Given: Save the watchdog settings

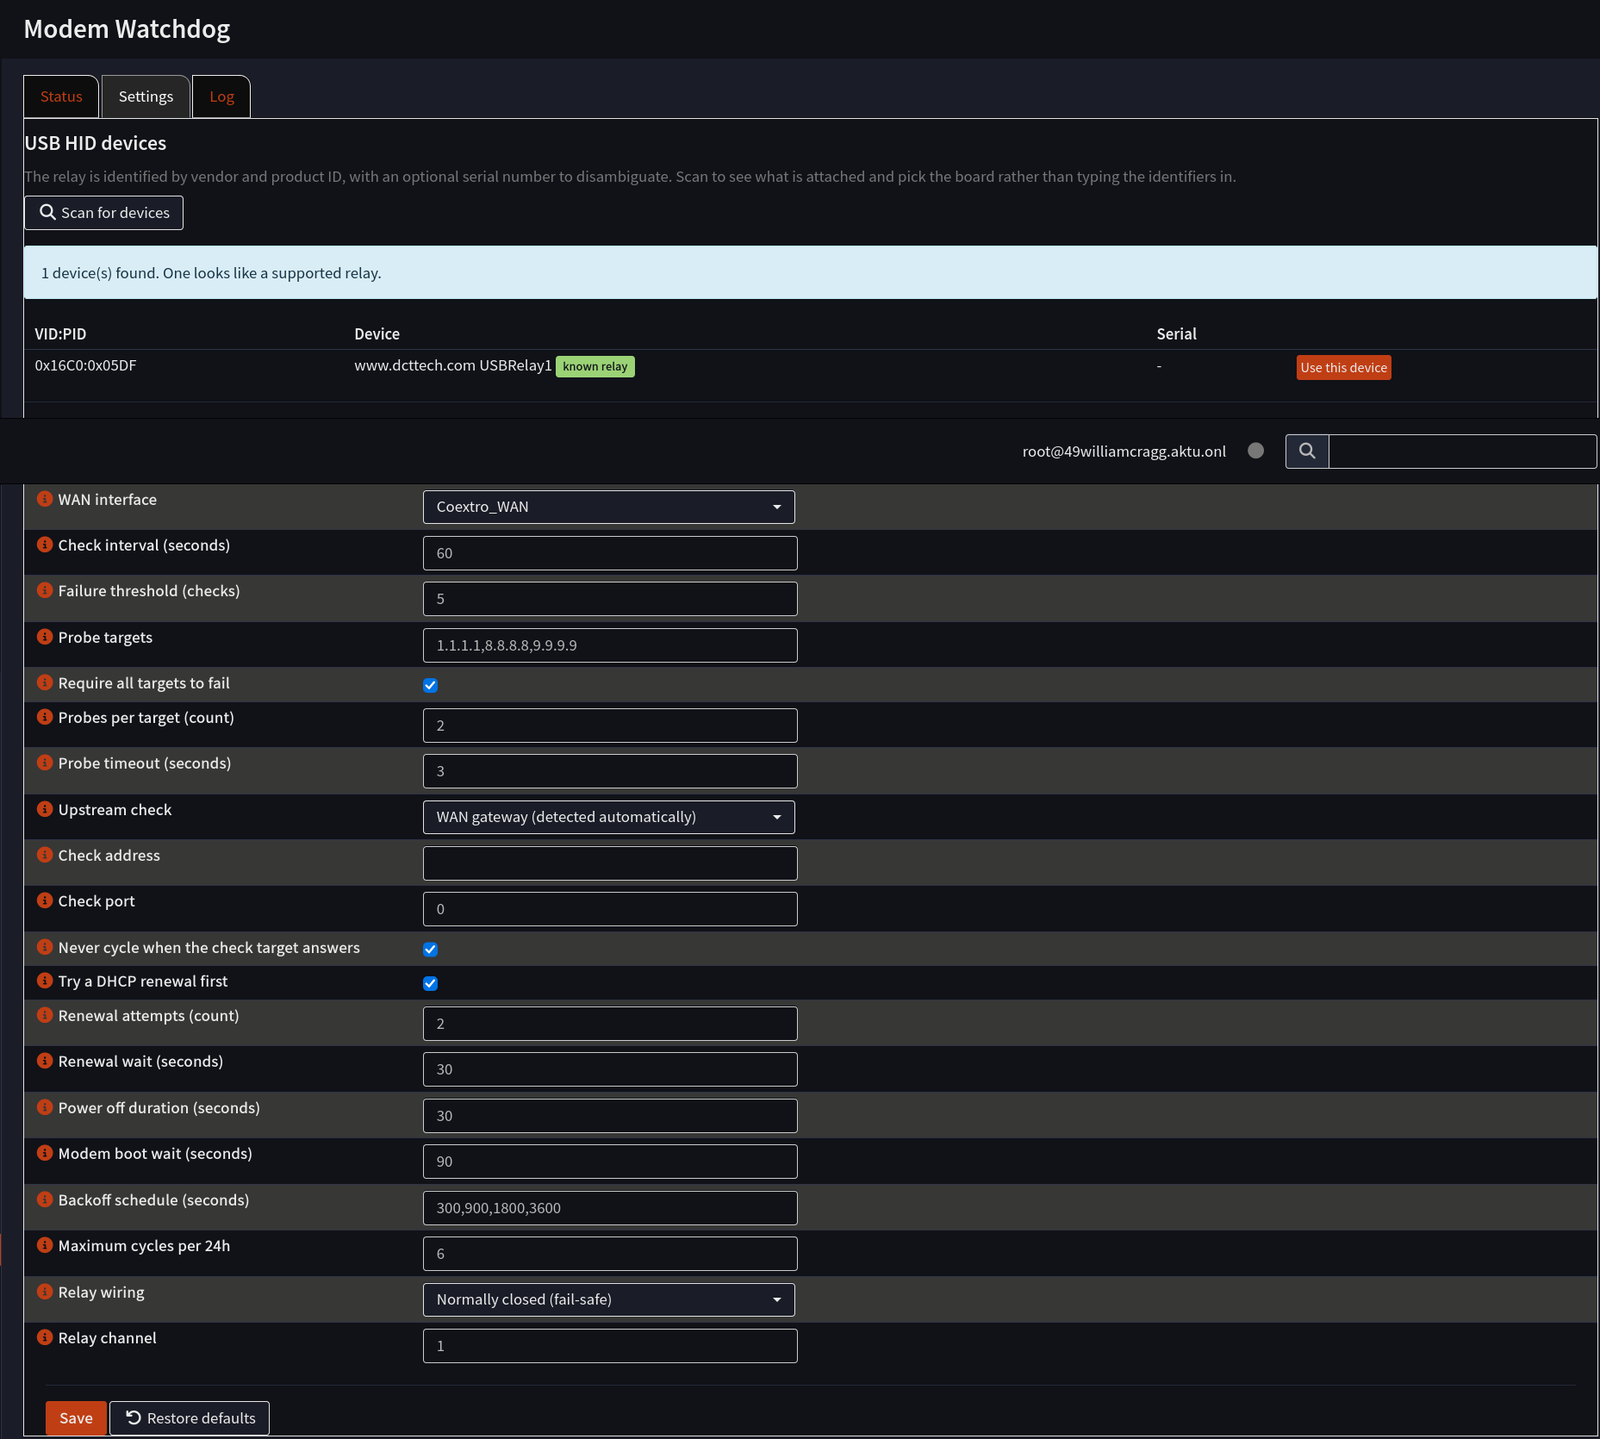Looking at the screenshot, I should 76,1418.
